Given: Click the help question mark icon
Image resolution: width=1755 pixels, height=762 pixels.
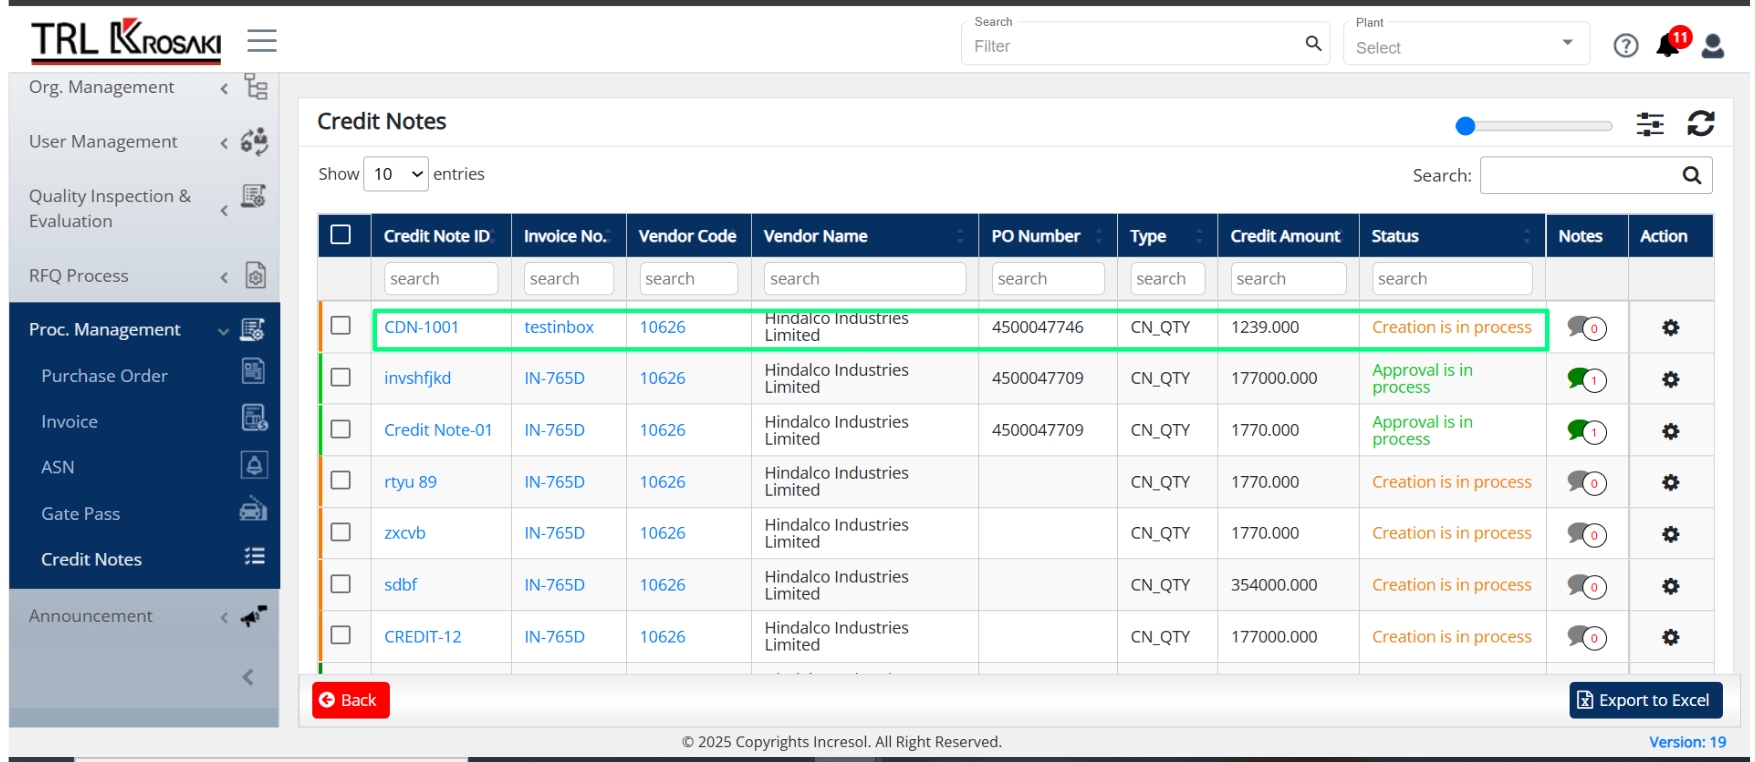Looking at the screenshot, I should (1626, 46).
